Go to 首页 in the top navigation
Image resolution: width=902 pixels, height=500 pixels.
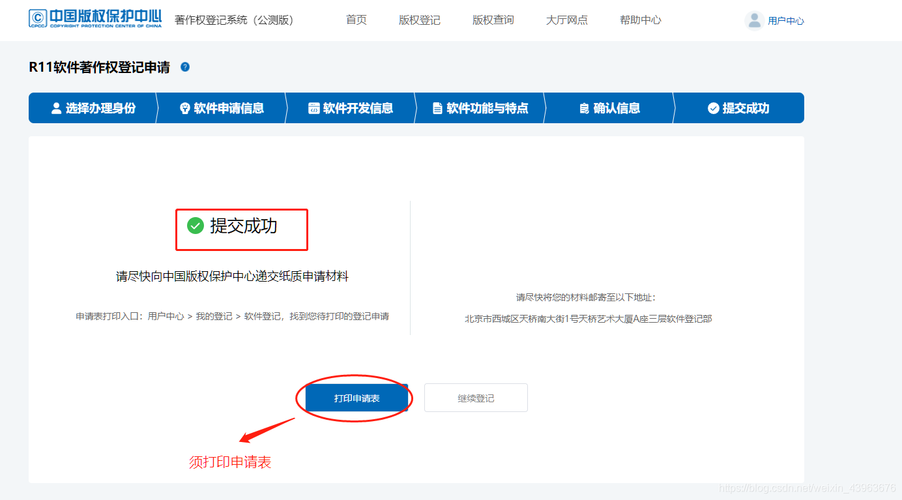(356, 20)
